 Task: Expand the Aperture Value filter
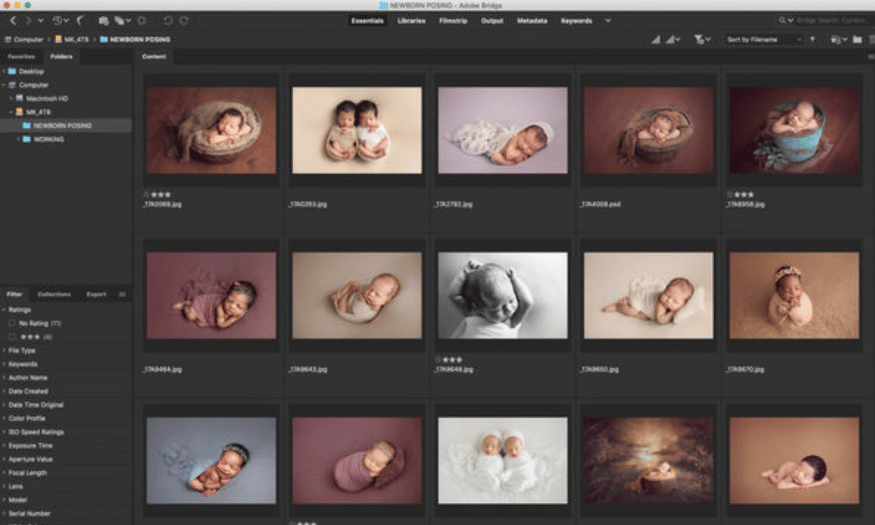pos(4,459)
